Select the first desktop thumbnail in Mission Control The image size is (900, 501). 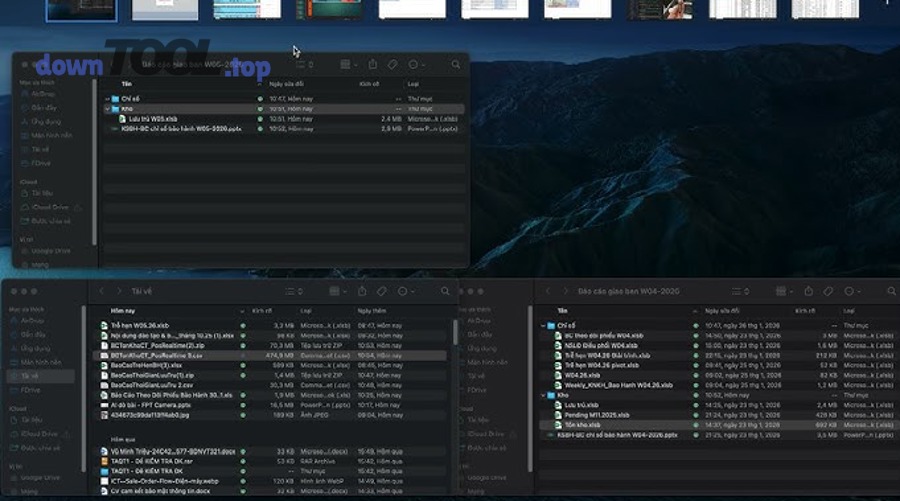click(x=81, y=10)
